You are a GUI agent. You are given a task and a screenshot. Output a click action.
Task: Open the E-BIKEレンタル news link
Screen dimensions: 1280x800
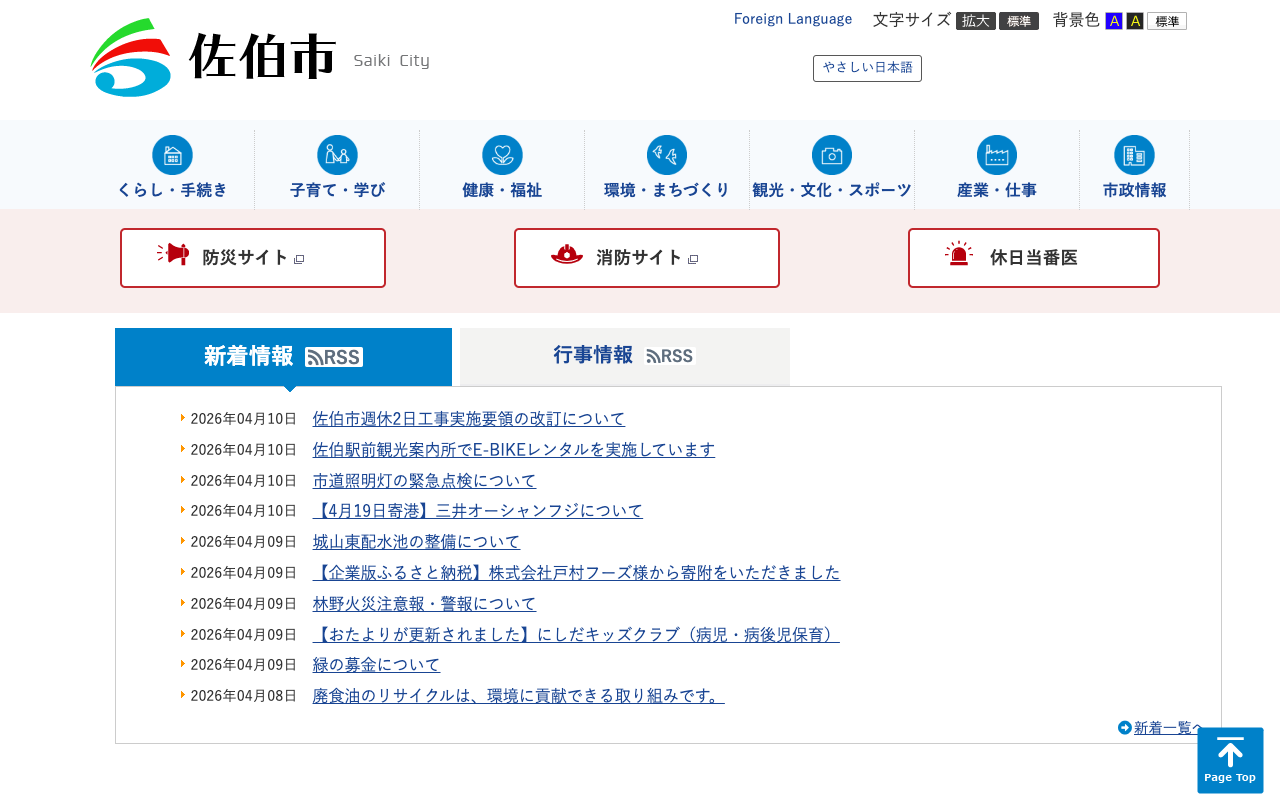[x=514, y=450]
